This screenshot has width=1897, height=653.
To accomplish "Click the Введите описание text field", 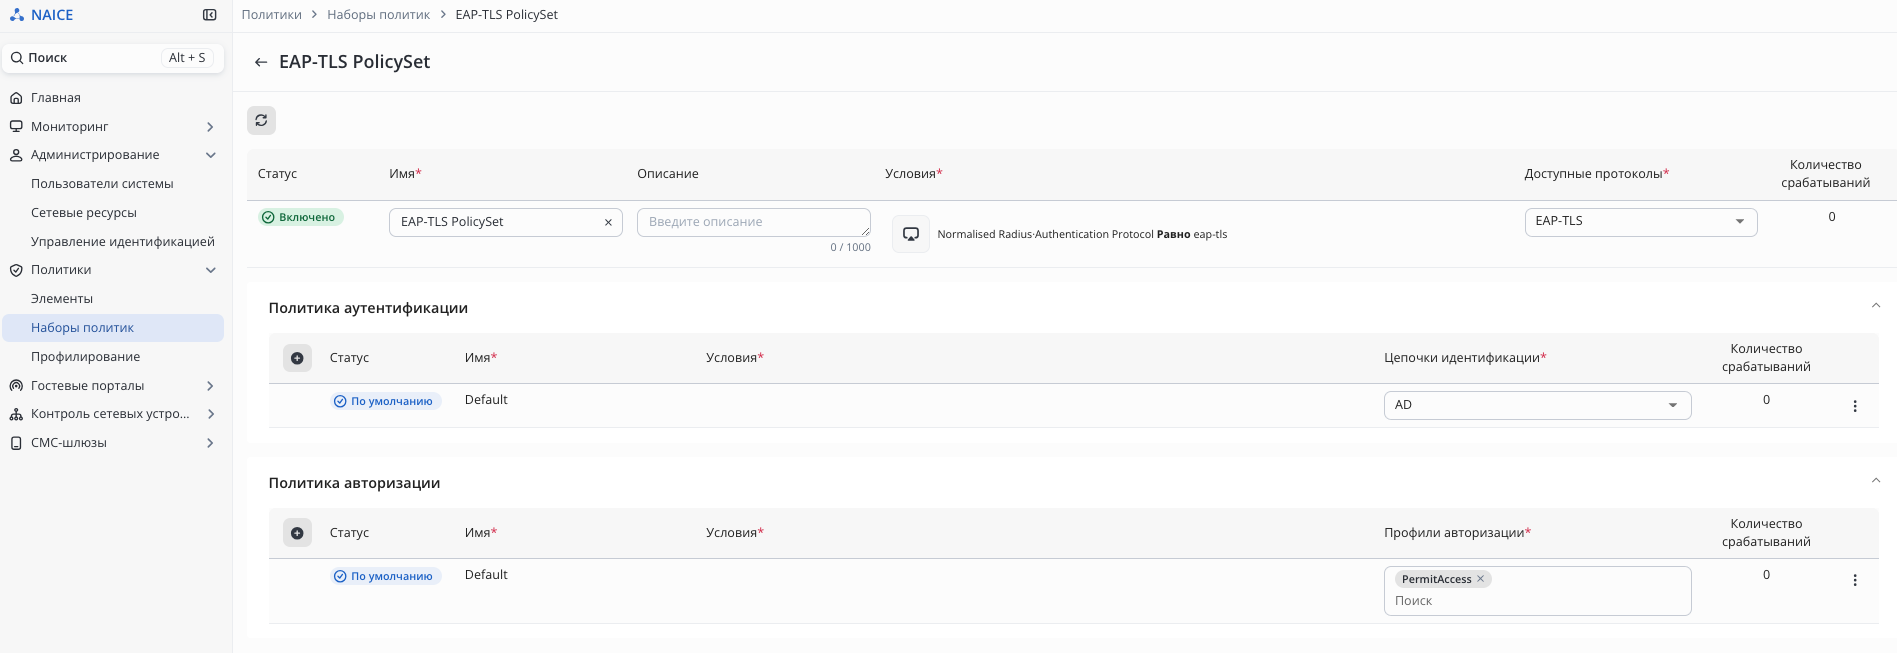I will tap(753, 222).
